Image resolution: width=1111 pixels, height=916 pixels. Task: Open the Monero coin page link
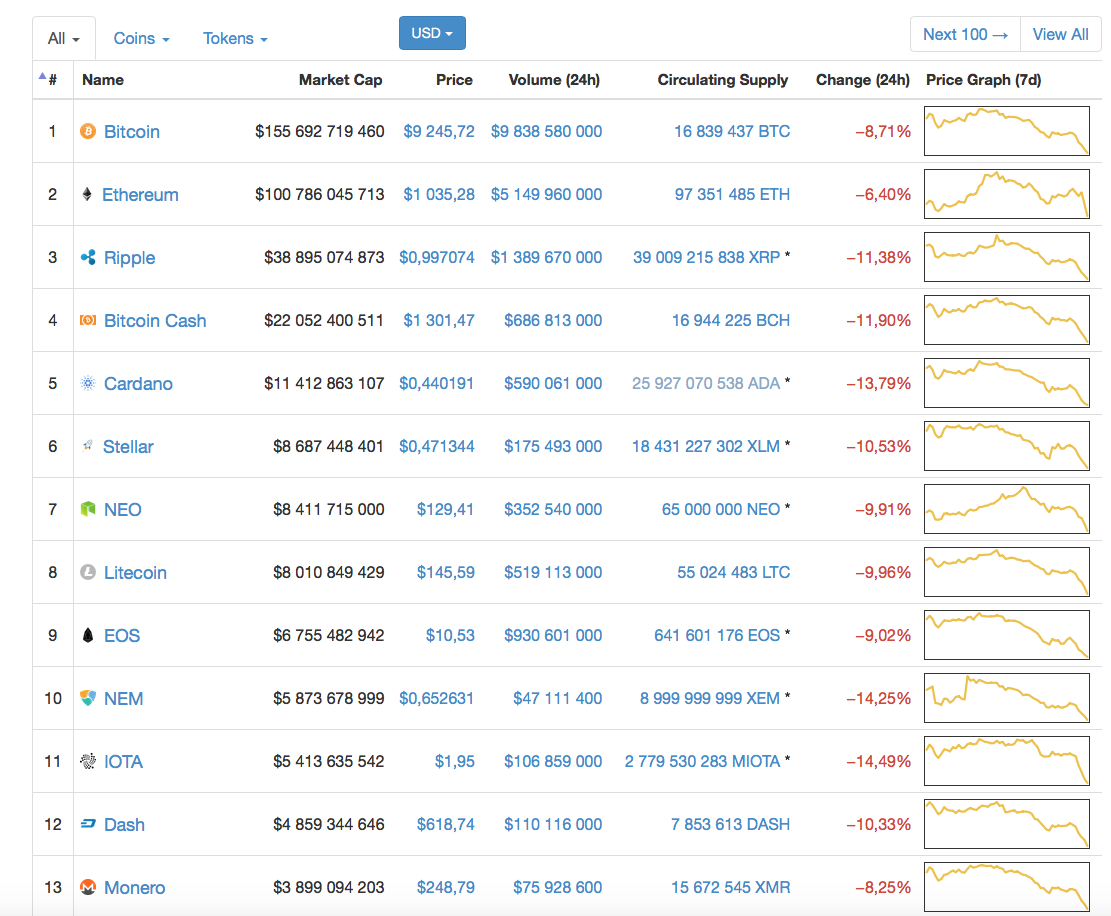135,888
